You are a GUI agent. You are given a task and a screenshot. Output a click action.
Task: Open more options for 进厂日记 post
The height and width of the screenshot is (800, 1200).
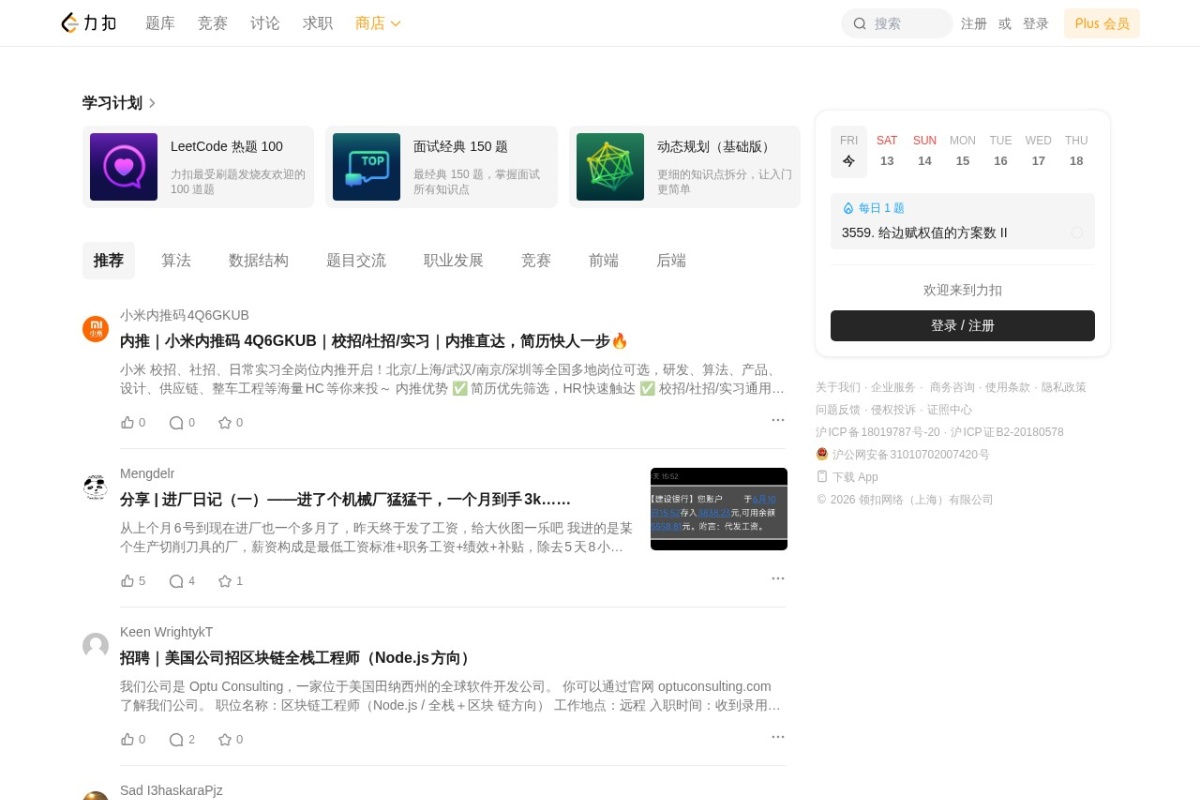tap(778, 578)
